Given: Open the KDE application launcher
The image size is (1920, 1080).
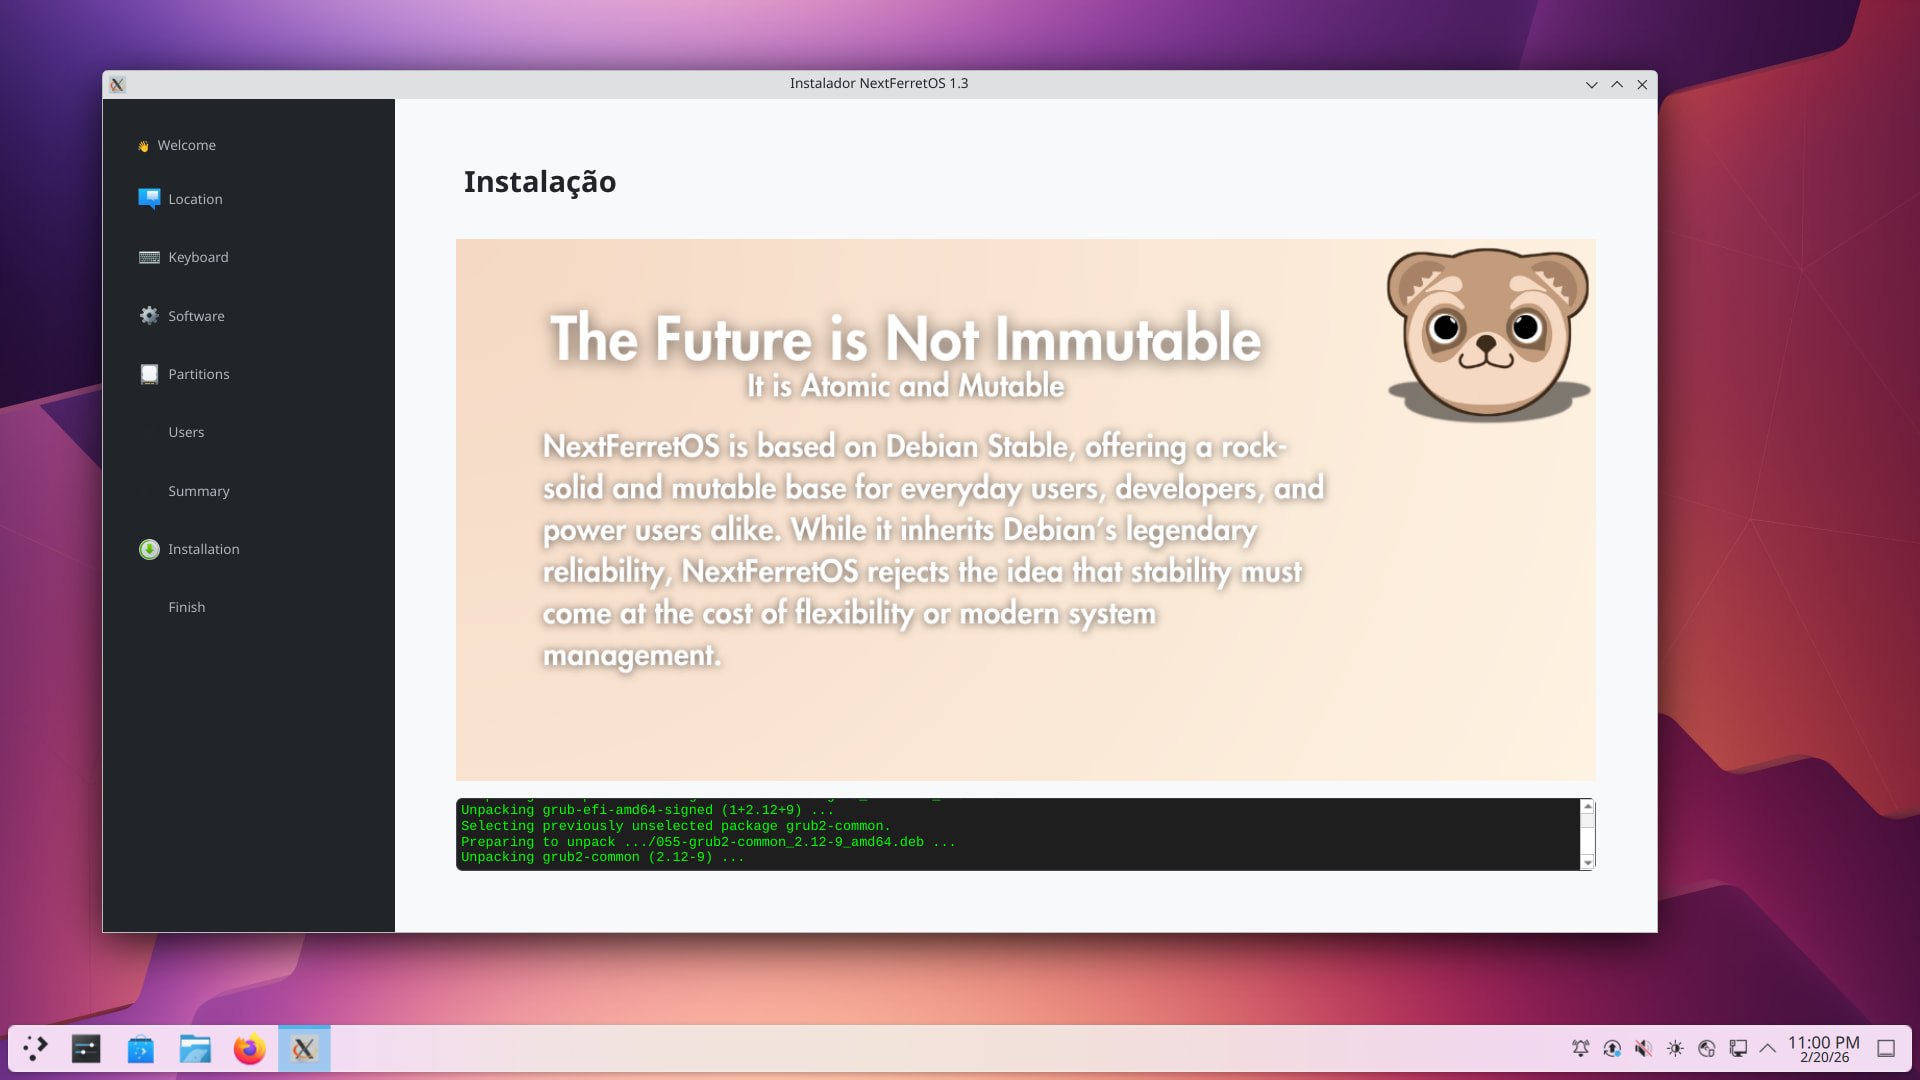Looking at the screenshot, I should pyautogui.click(x=35, y=1049).
